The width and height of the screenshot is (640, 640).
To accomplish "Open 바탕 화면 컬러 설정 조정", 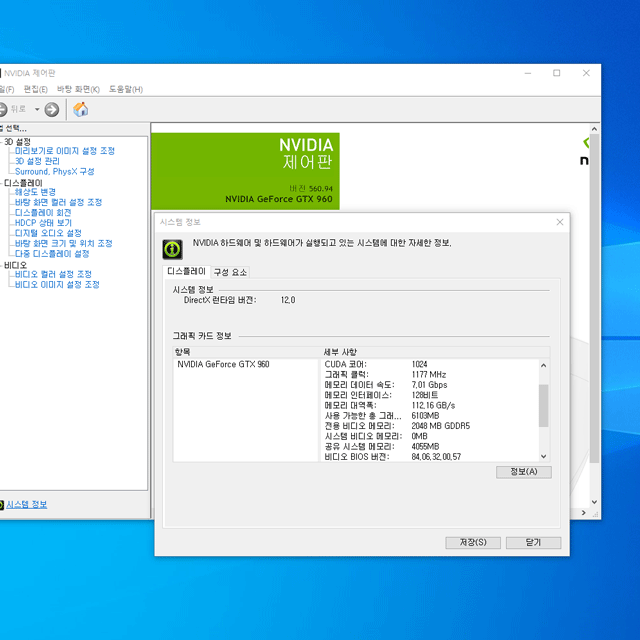I will coord(58,202).
